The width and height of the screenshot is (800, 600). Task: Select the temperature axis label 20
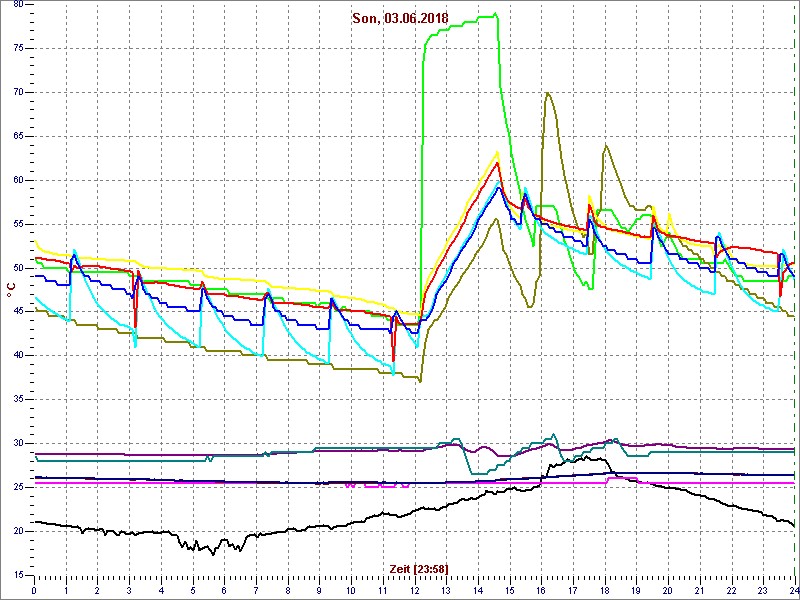[x=16, y=532]
